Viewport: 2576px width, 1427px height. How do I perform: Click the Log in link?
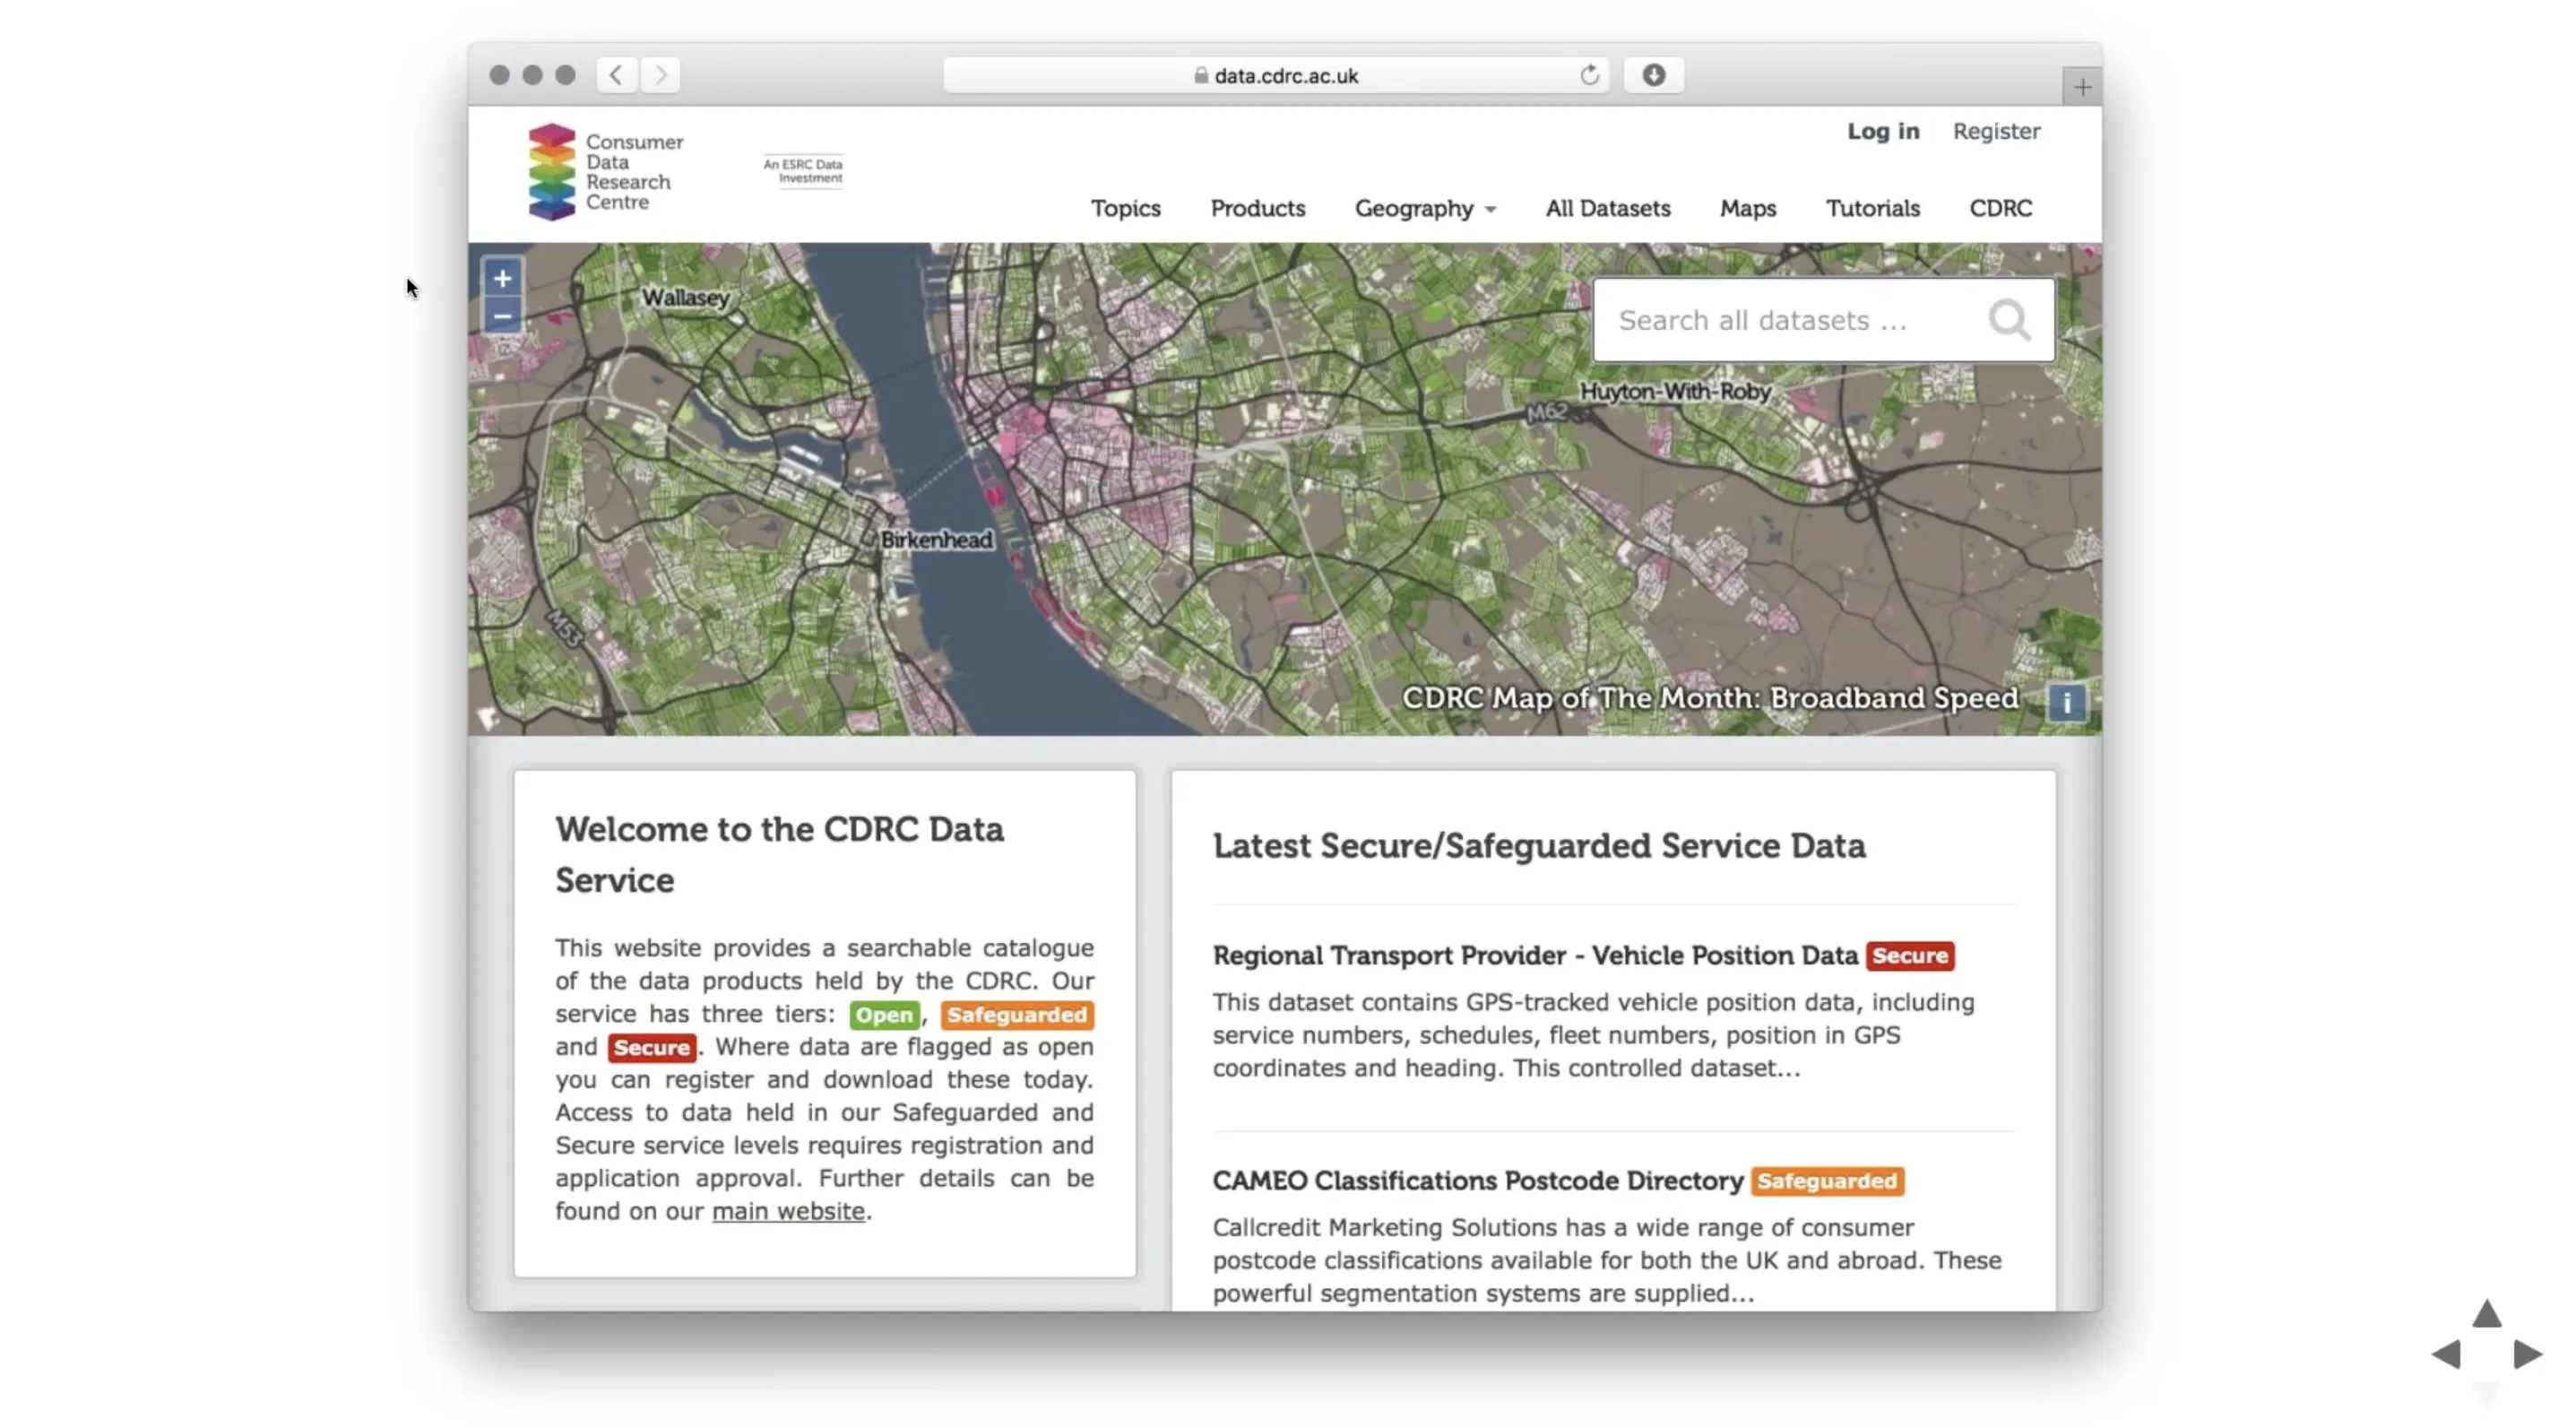tap(1882, 131)
